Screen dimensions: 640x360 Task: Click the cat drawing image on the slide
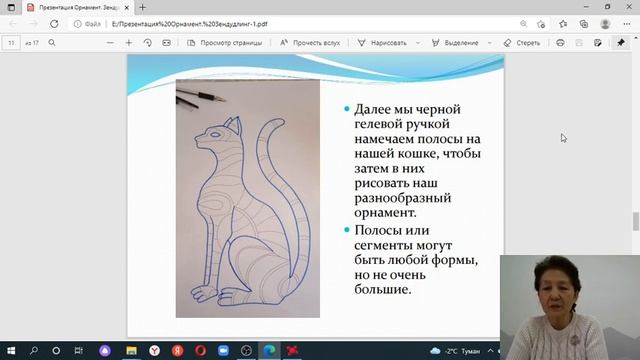coord(248,198)
